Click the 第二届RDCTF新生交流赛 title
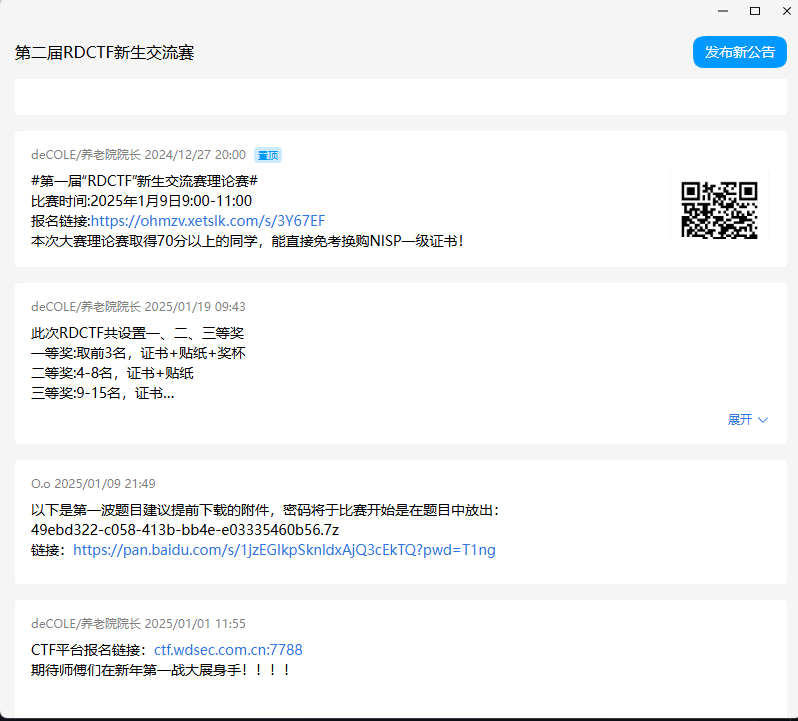Screen dimensions: 798x721 point(104,53)
